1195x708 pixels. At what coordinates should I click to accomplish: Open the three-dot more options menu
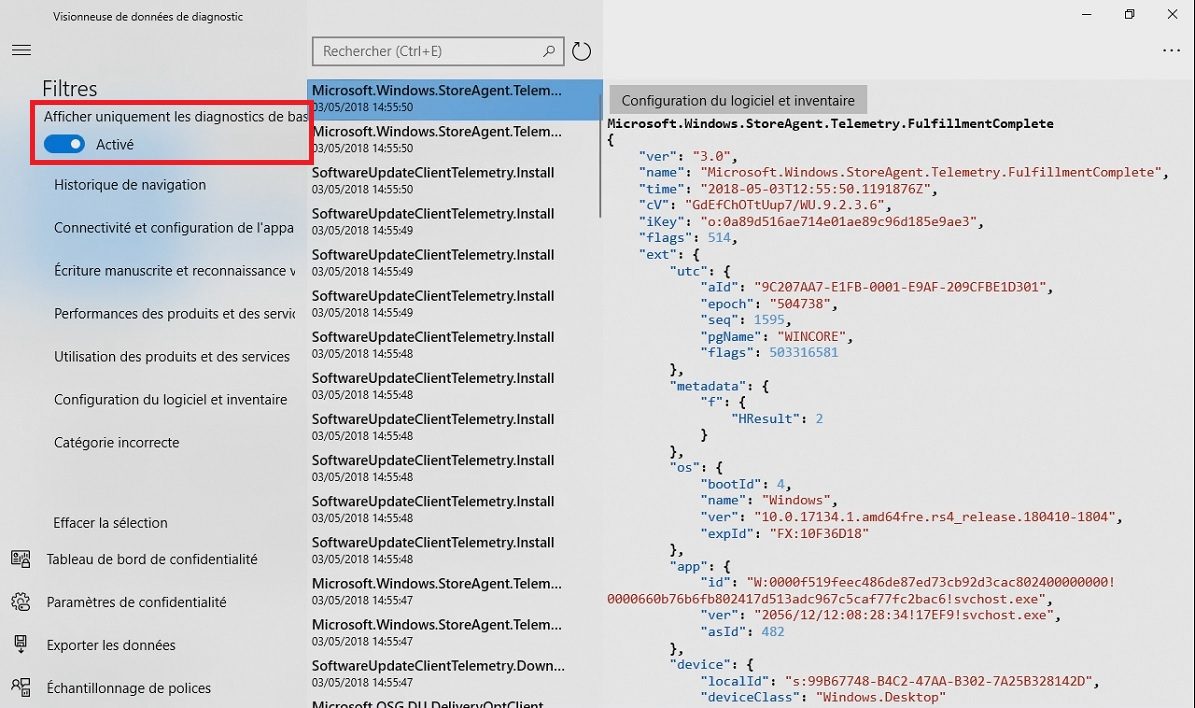[1171, 50]
